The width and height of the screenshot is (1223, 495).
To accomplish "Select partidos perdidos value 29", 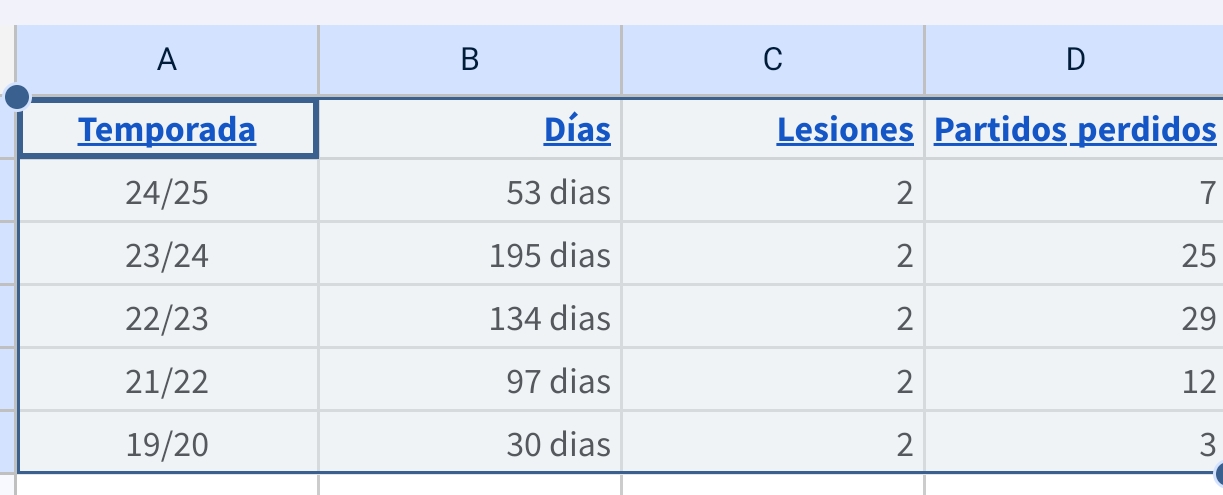I will [x=1074, y=318].
